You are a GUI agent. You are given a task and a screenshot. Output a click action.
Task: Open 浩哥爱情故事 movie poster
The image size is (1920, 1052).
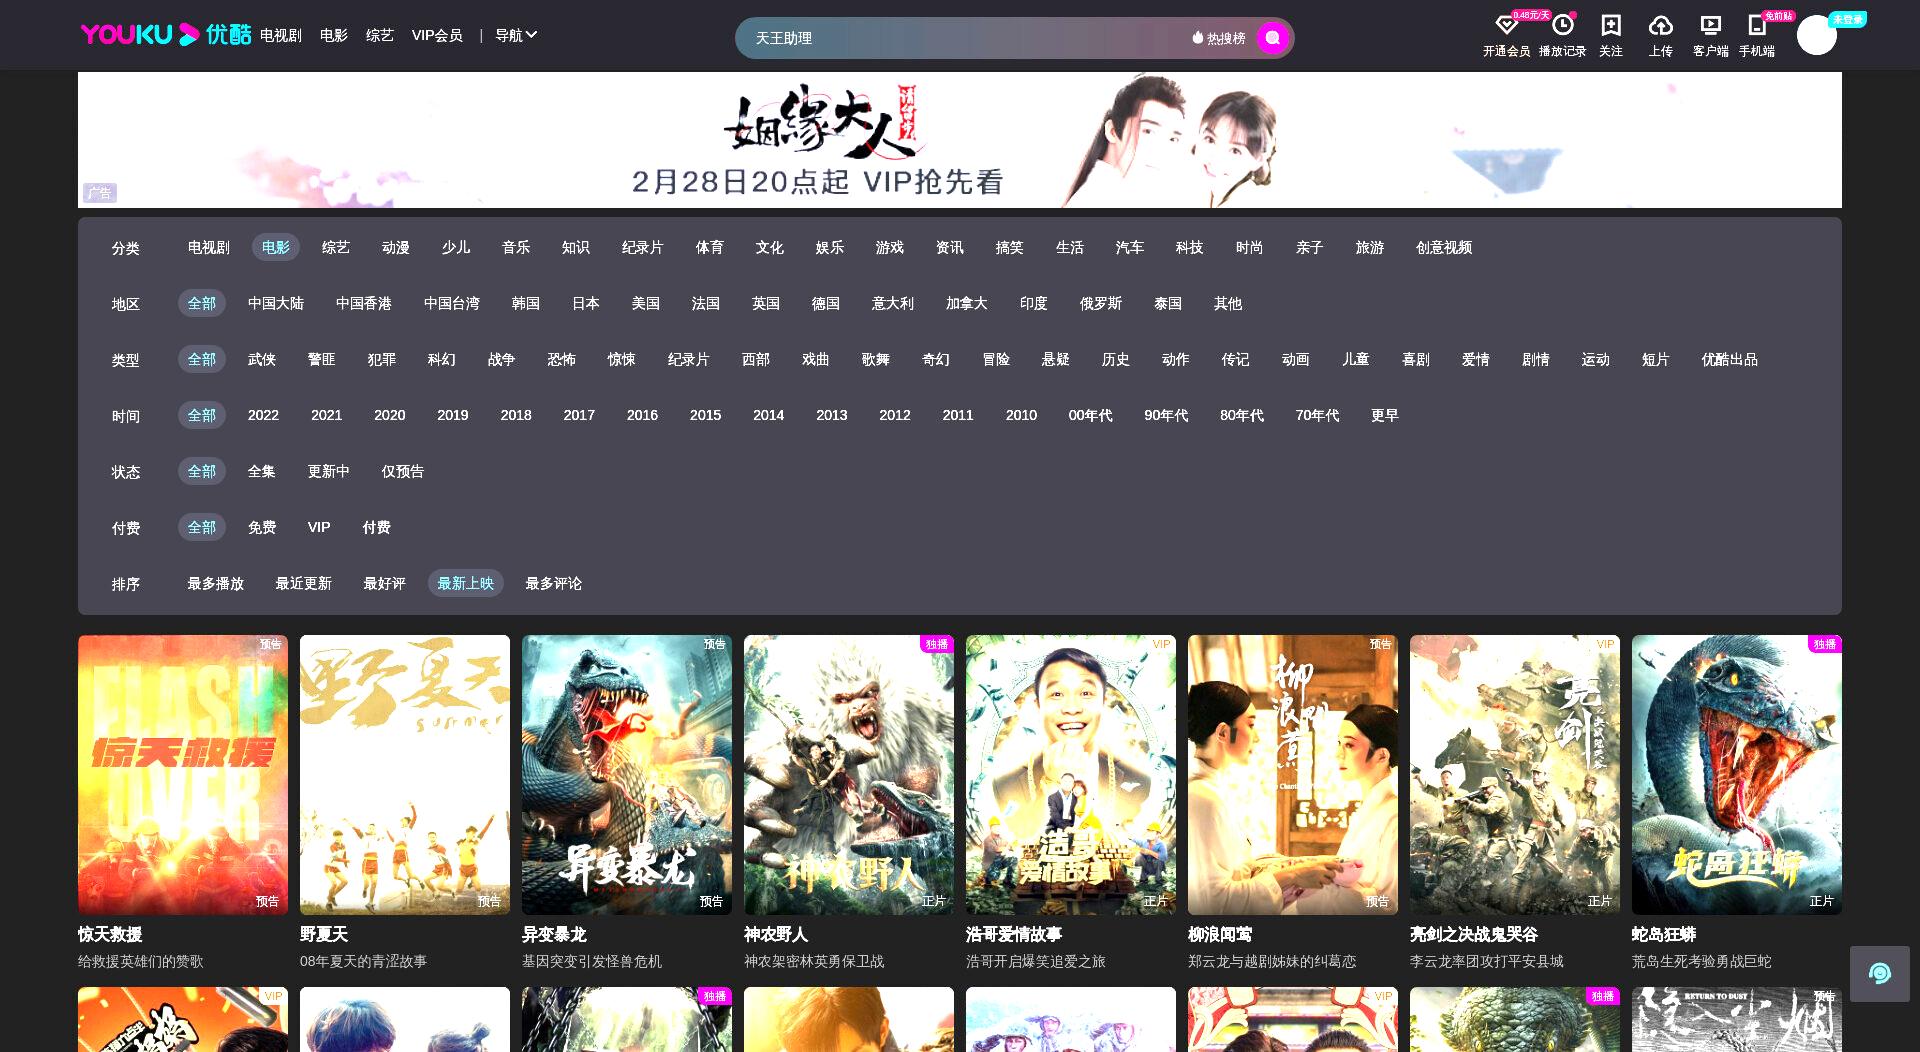click(1071, 775)
